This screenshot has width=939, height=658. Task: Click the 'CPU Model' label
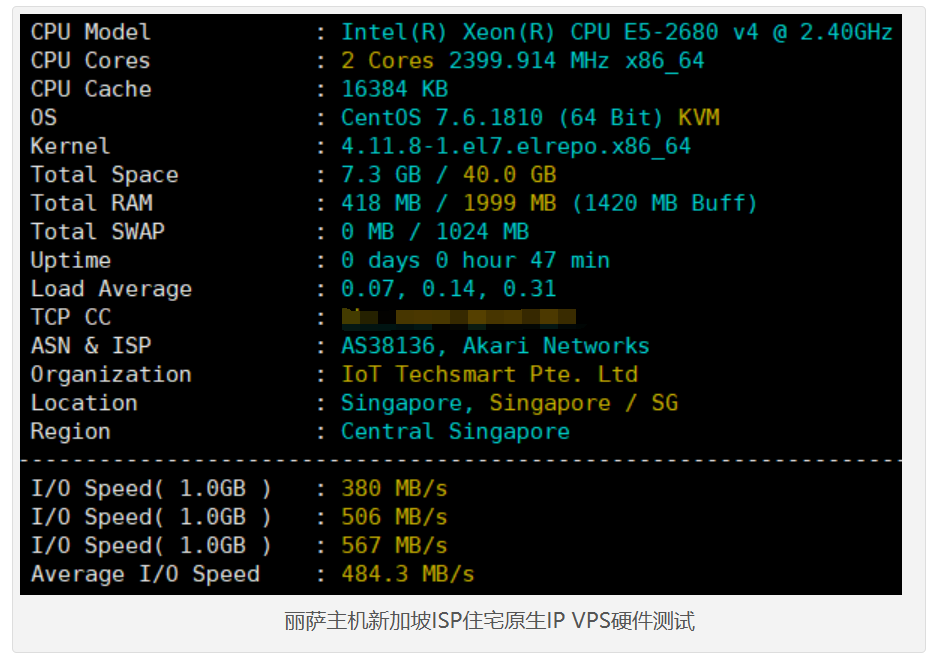click(x=90, y=32)
